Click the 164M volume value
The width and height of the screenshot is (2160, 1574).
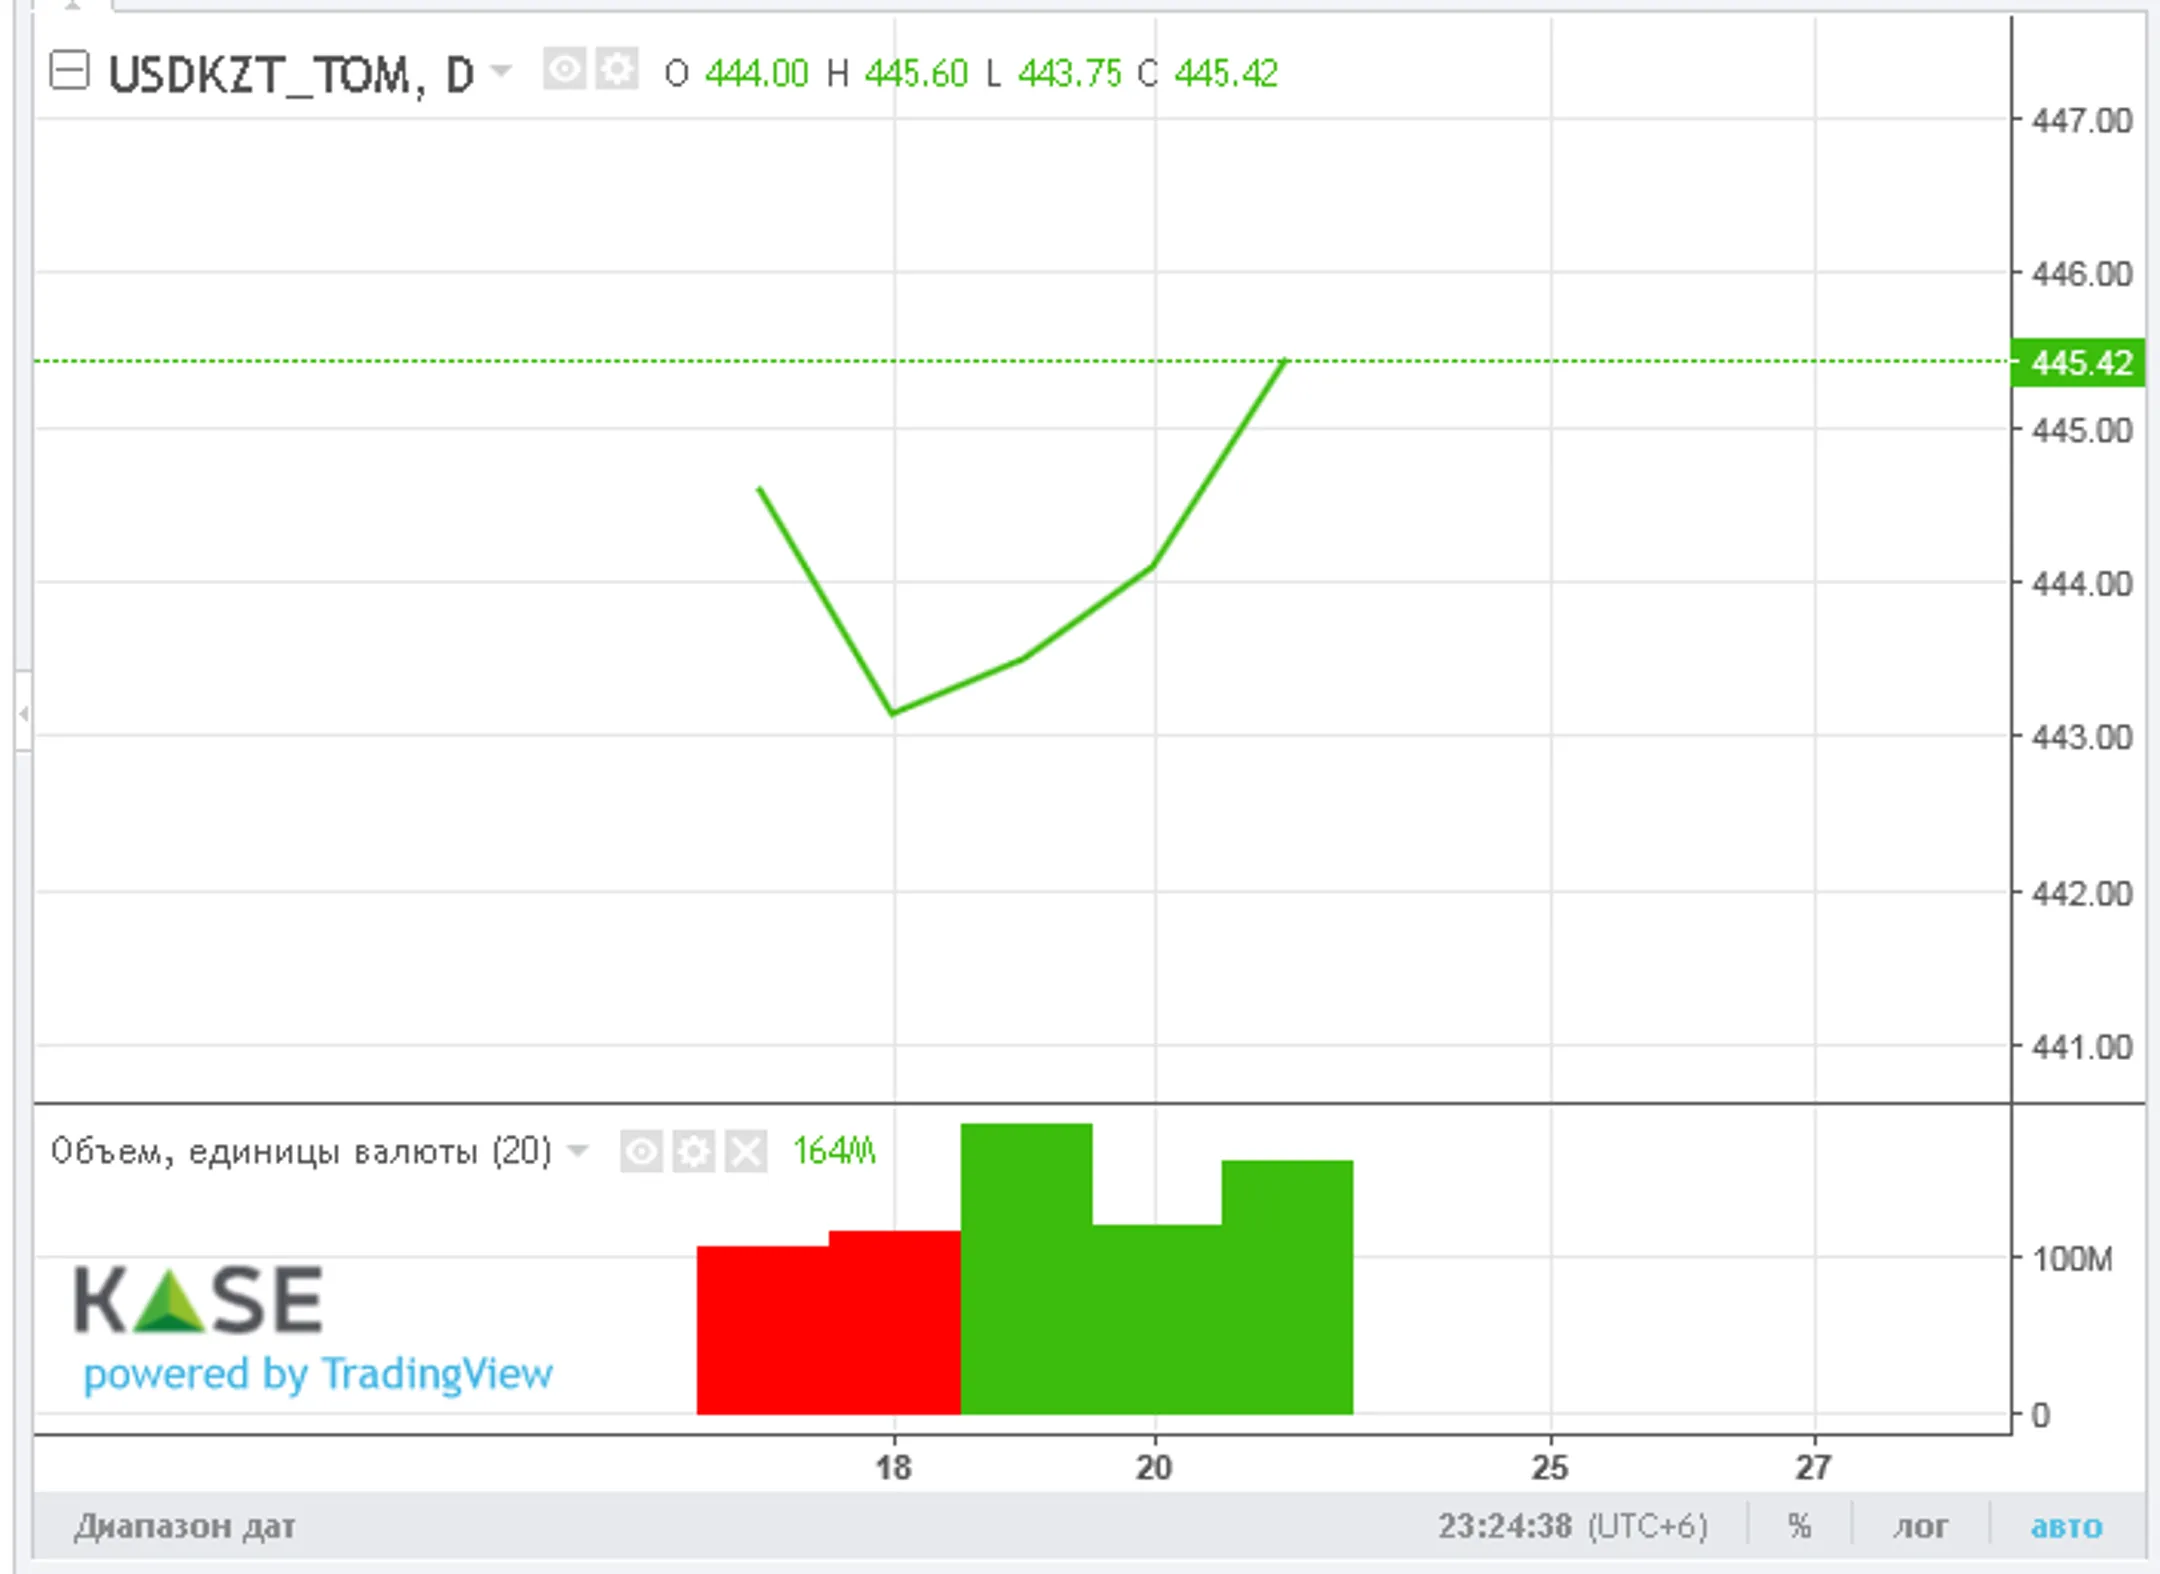834,1151
